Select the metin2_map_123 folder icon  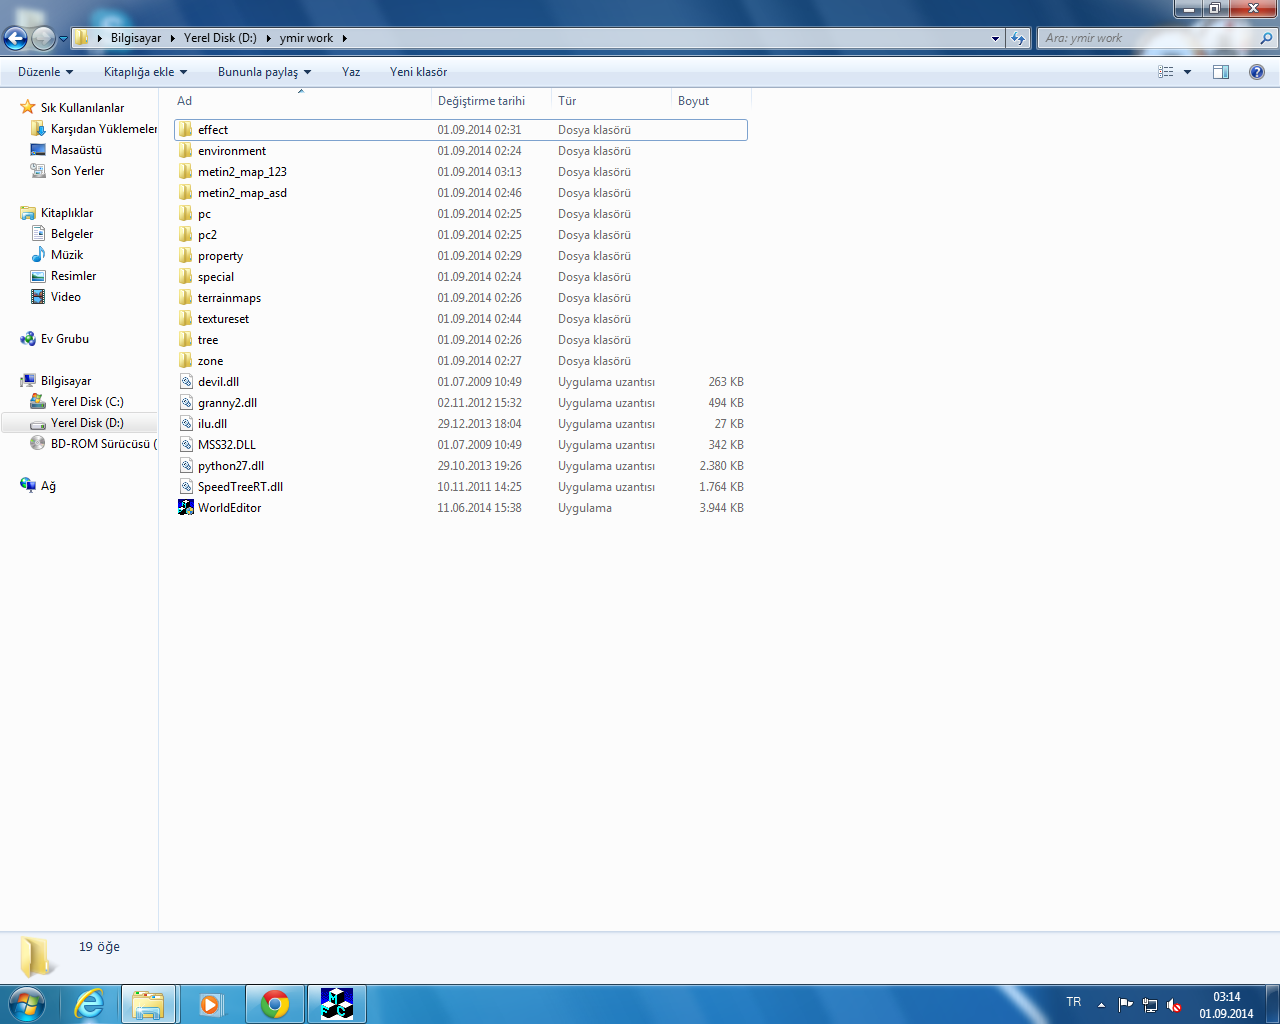point(186,172)
